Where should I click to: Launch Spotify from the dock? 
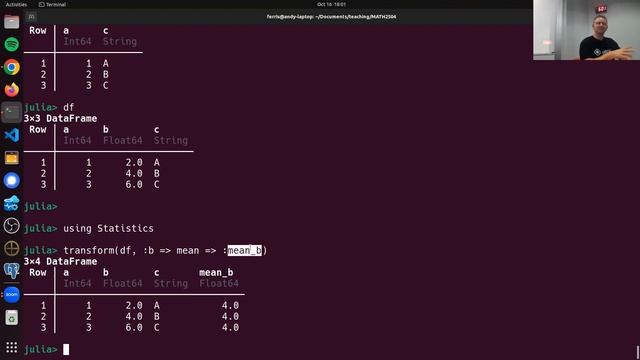(11, 44)
